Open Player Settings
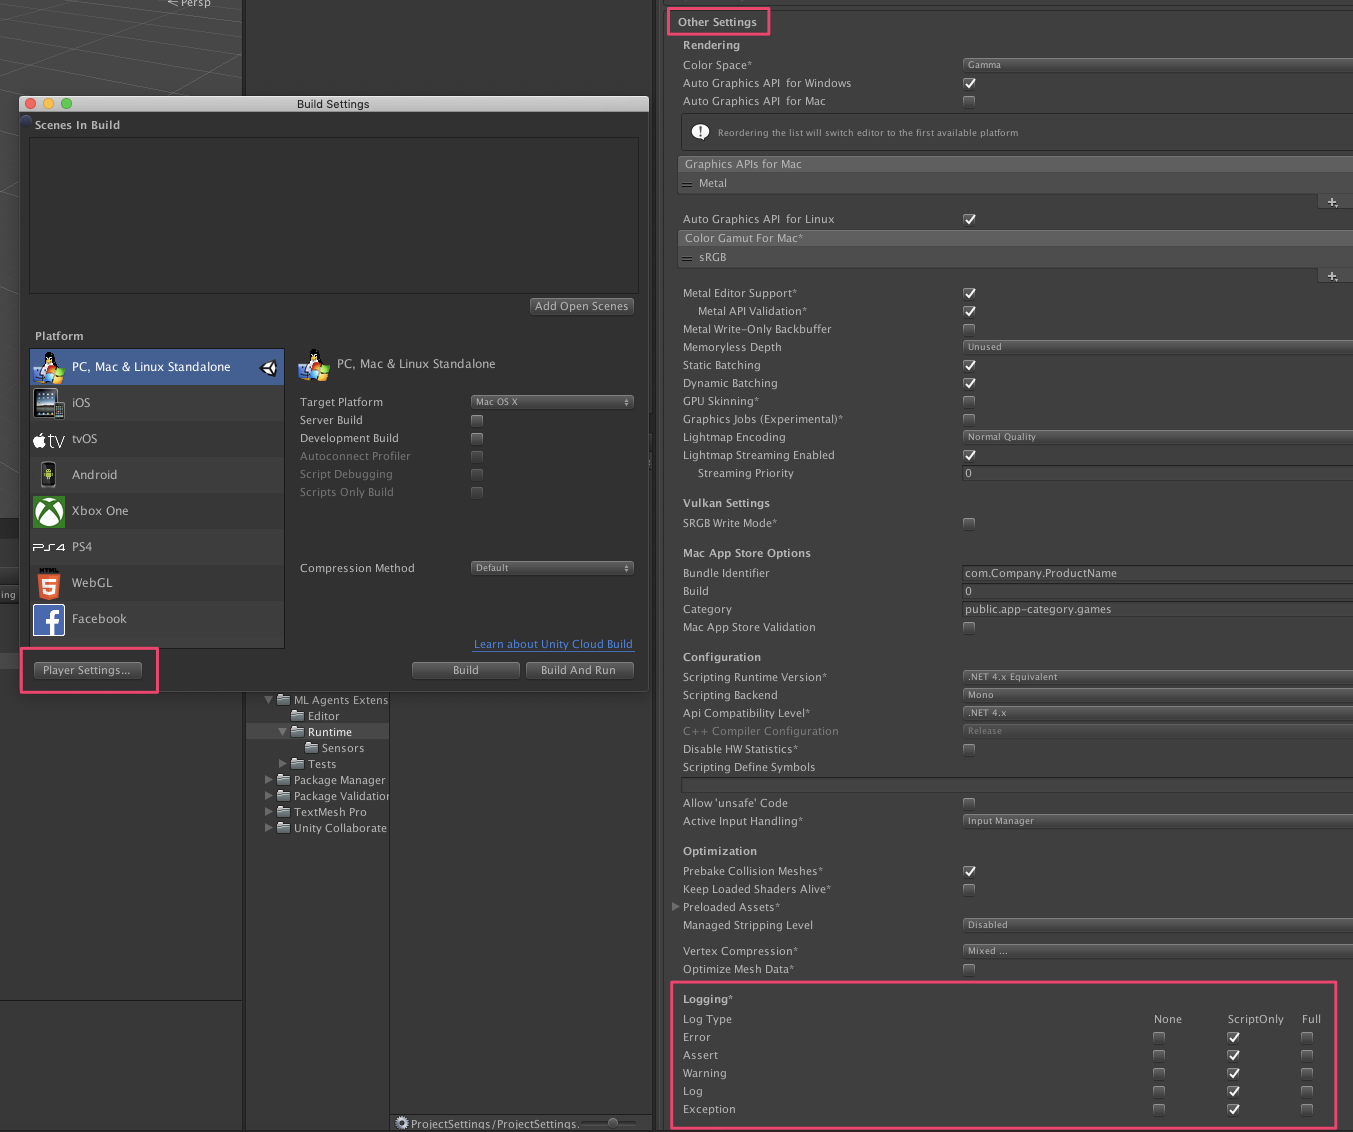Image resolution: width=1353 pixels, height=1132 pixels. pyautogui.click(x=85, y=670)
